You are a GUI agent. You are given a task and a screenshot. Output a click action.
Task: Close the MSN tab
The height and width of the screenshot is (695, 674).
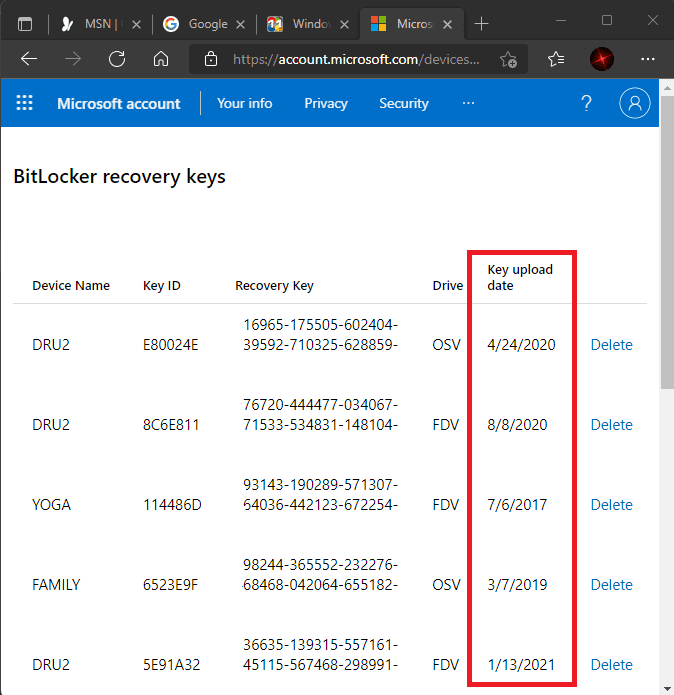136,24
